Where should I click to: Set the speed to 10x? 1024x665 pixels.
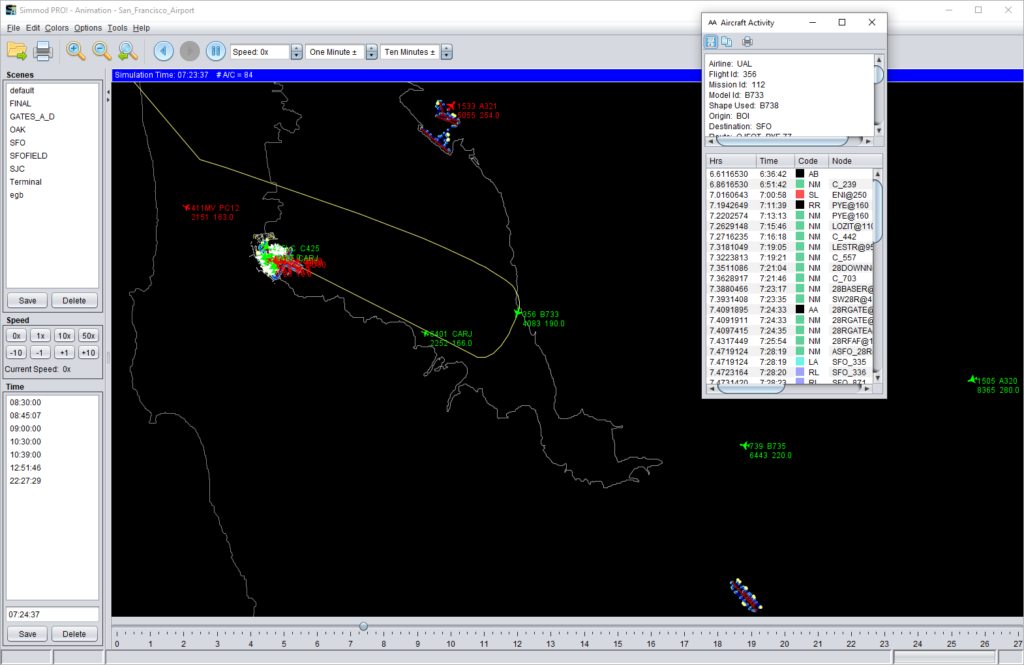[x=64, y=336]
